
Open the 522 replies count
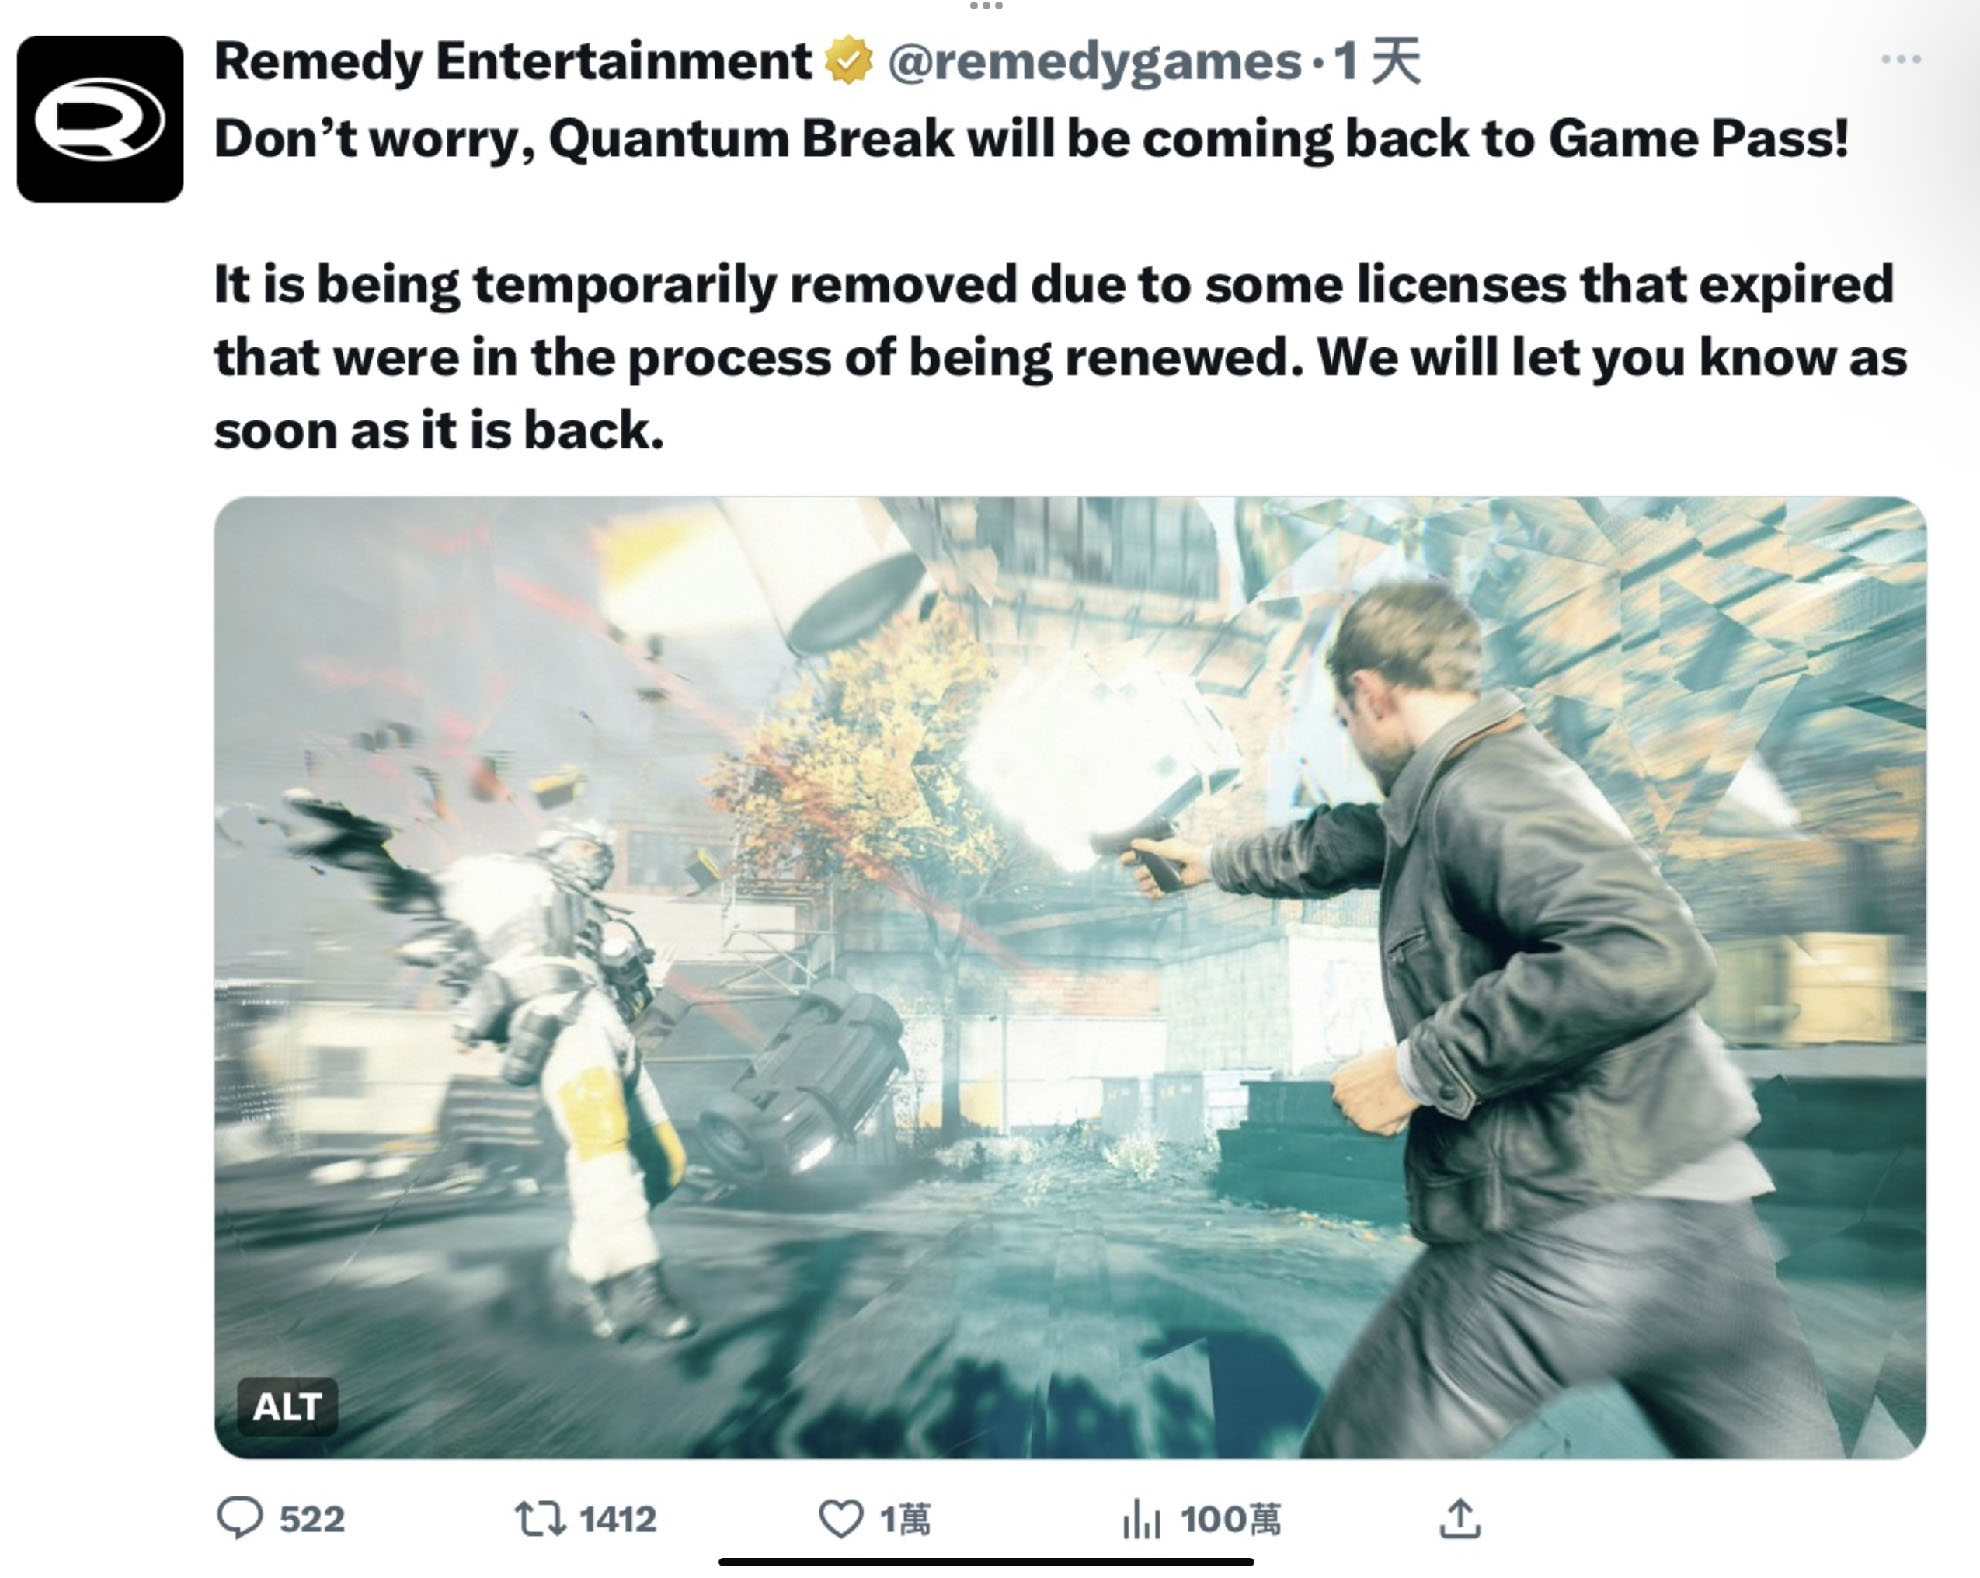click(311, 1519)
